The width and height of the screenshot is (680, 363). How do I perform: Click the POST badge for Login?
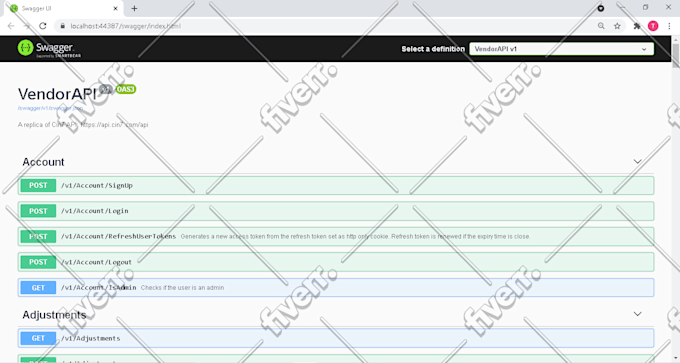(38, 211)
